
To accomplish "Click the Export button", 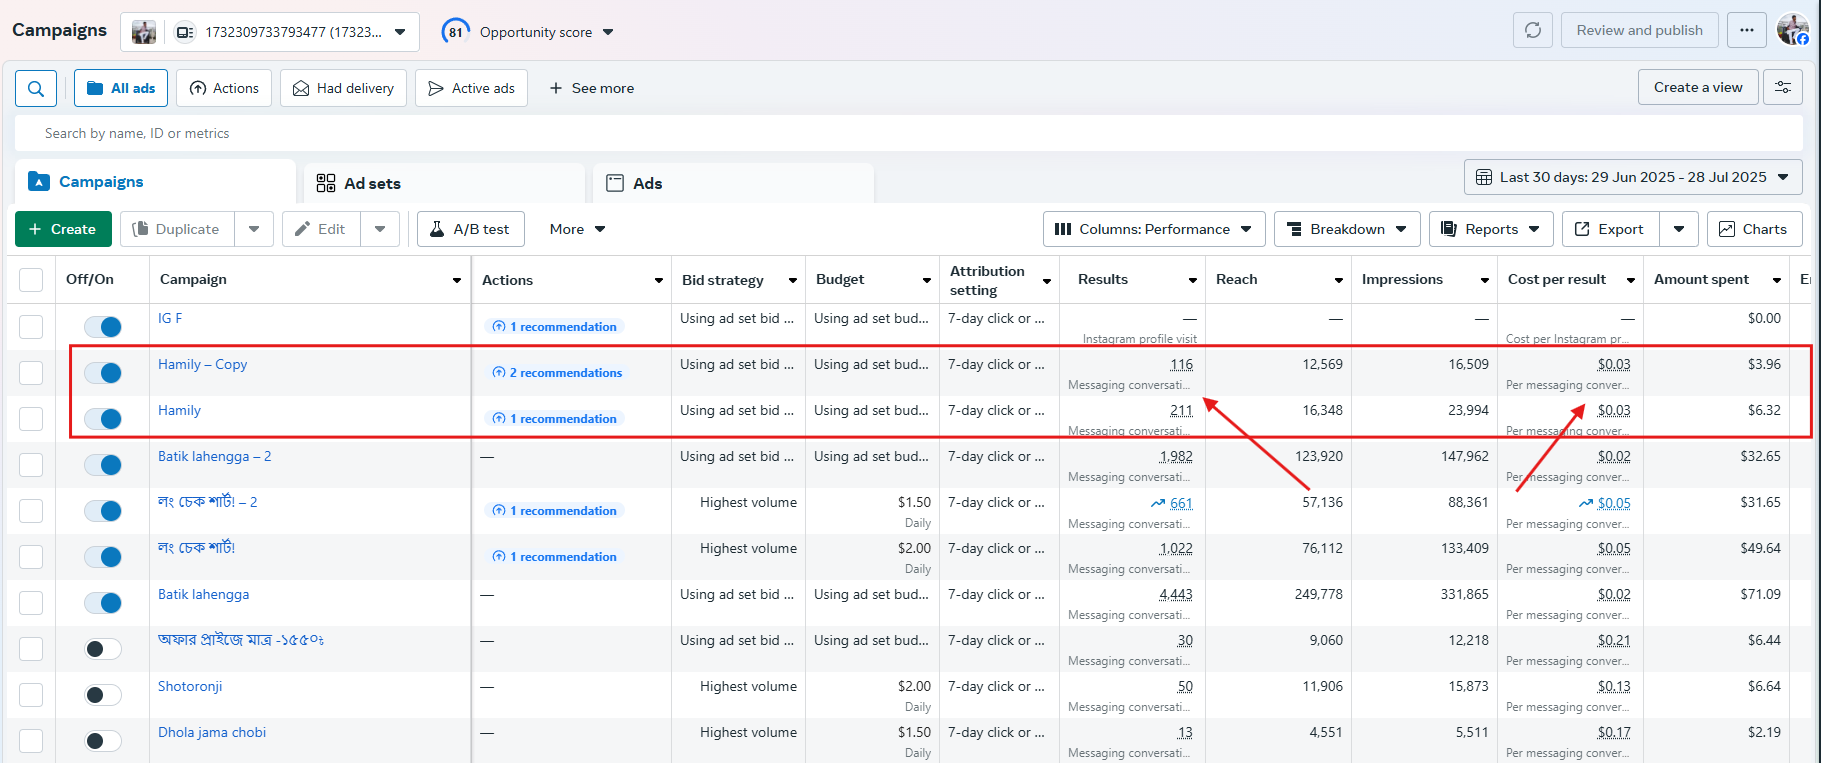I will coord(1609,229).
